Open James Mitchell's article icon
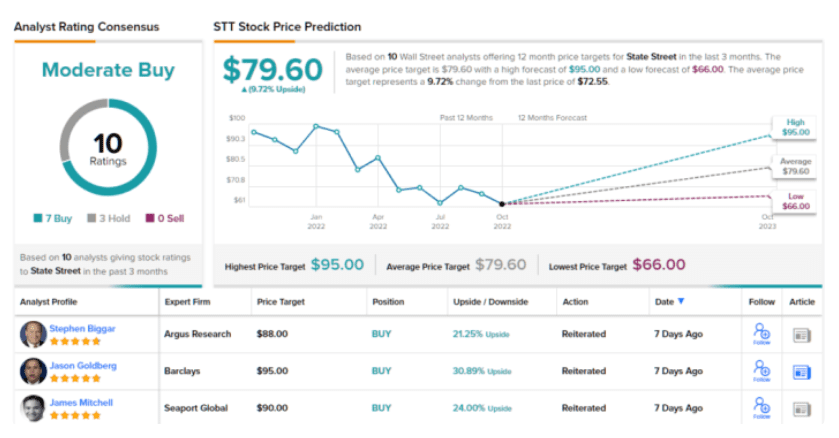 802,409
